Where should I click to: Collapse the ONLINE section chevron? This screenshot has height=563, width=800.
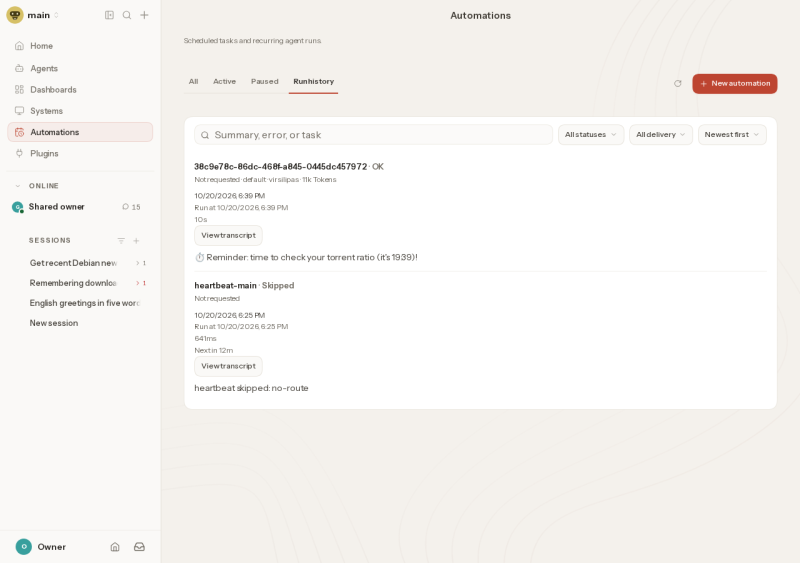tap(18, 186)
